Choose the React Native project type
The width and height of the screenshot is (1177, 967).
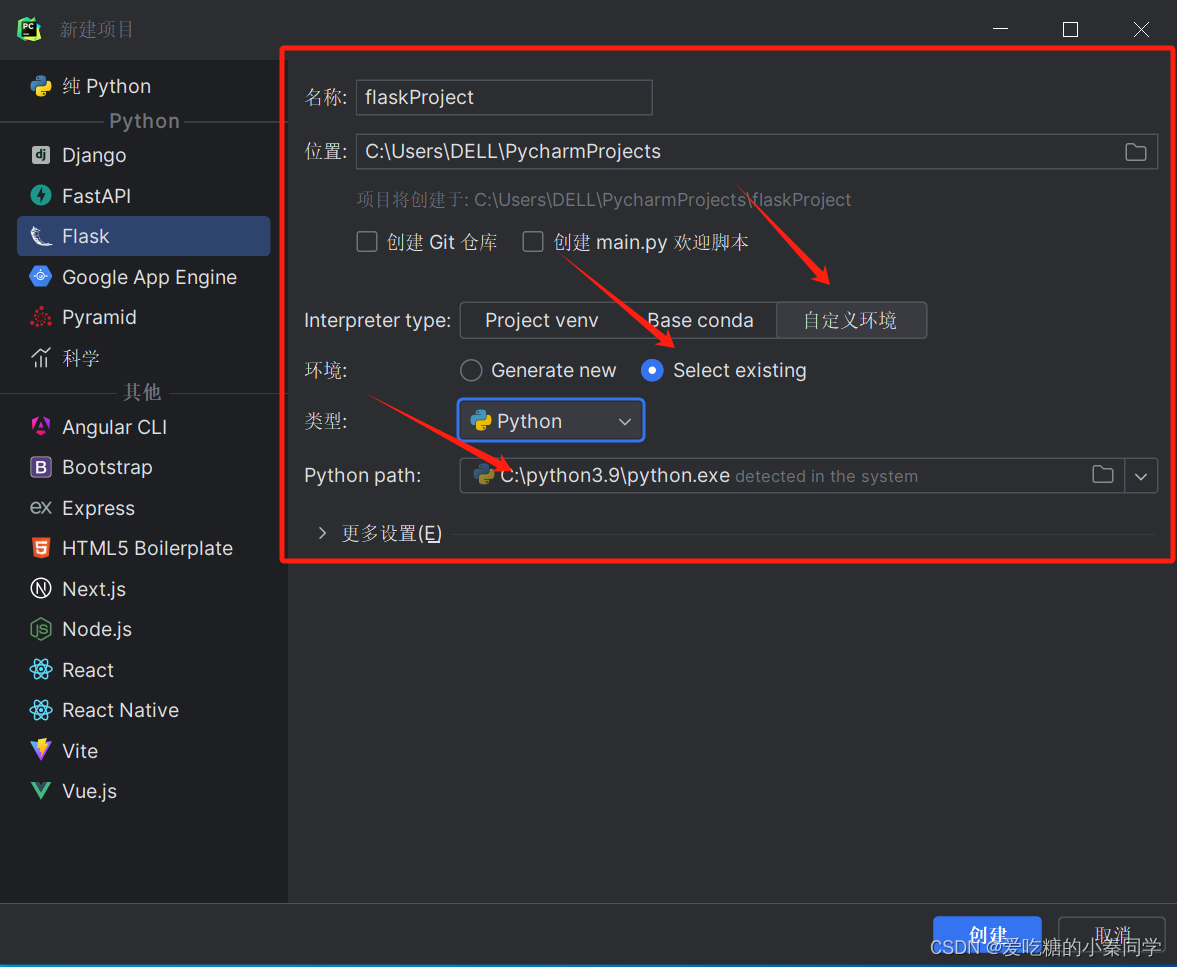143,710
